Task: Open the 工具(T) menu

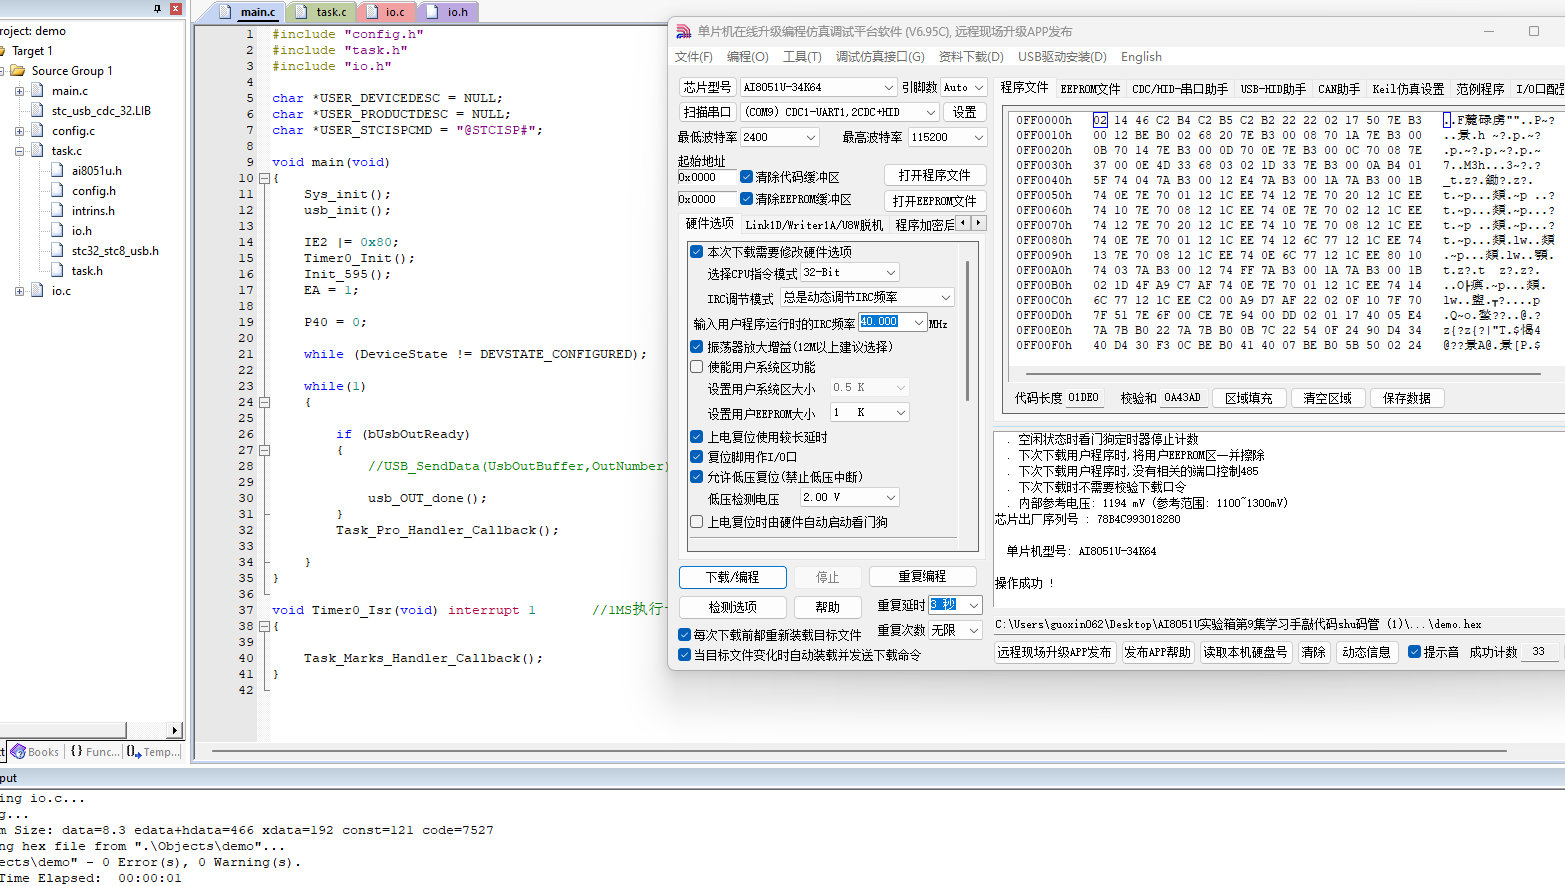Action: pyautogui.click(x=802, y=57)
